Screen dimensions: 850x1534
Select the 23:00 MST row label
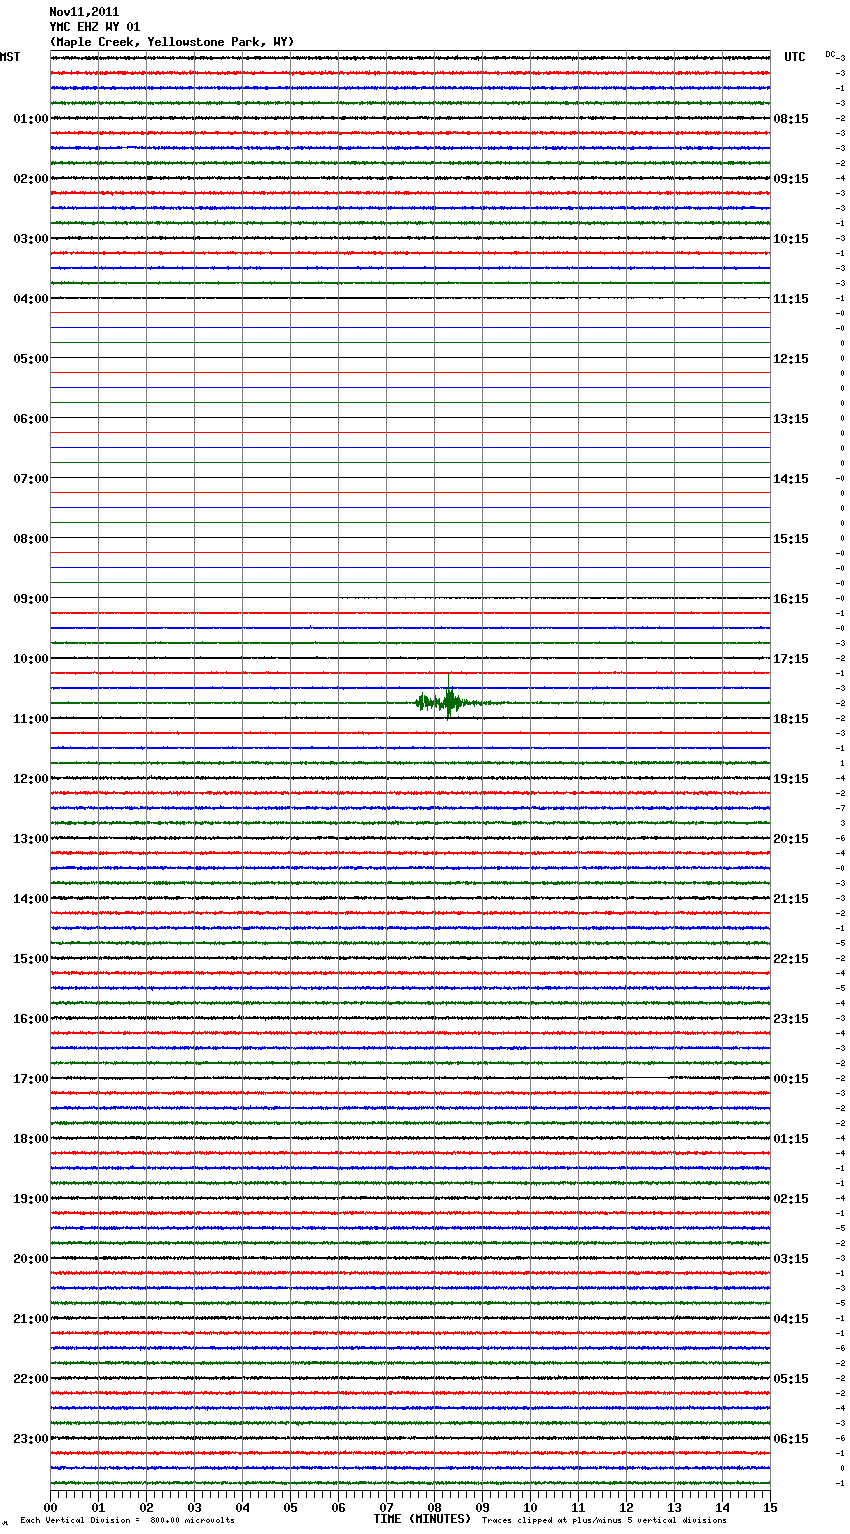pos(31,1439)
